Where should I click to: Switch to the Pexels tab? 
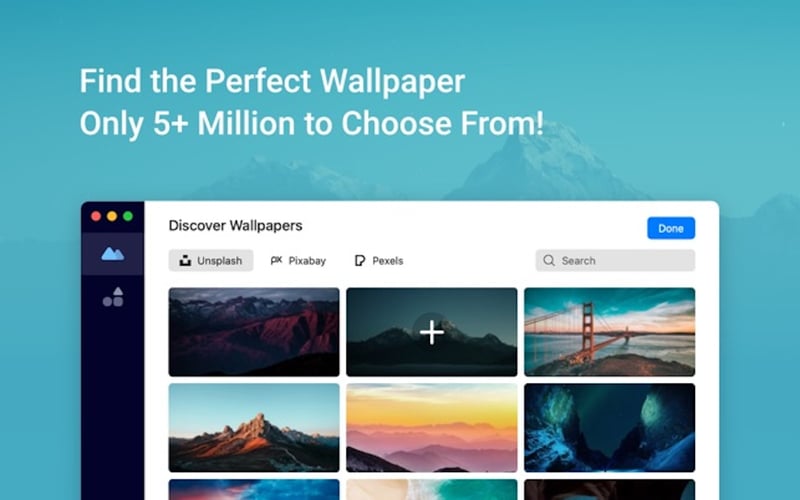(379, 261)
